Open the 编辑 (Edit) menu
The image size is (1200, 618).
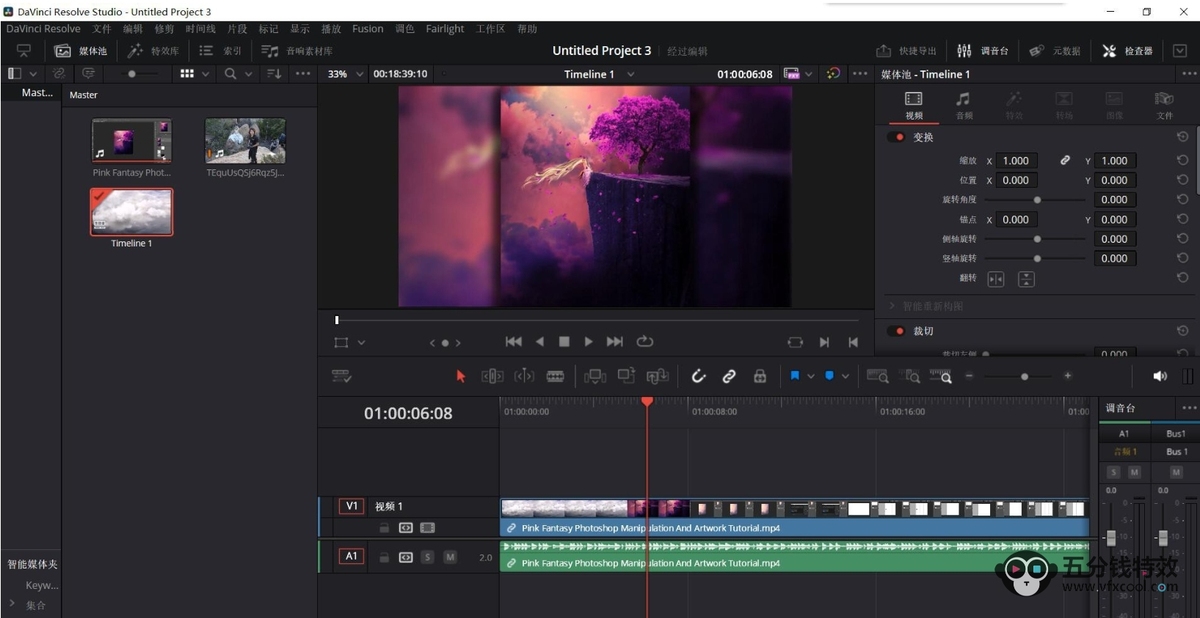coord(133,29)
